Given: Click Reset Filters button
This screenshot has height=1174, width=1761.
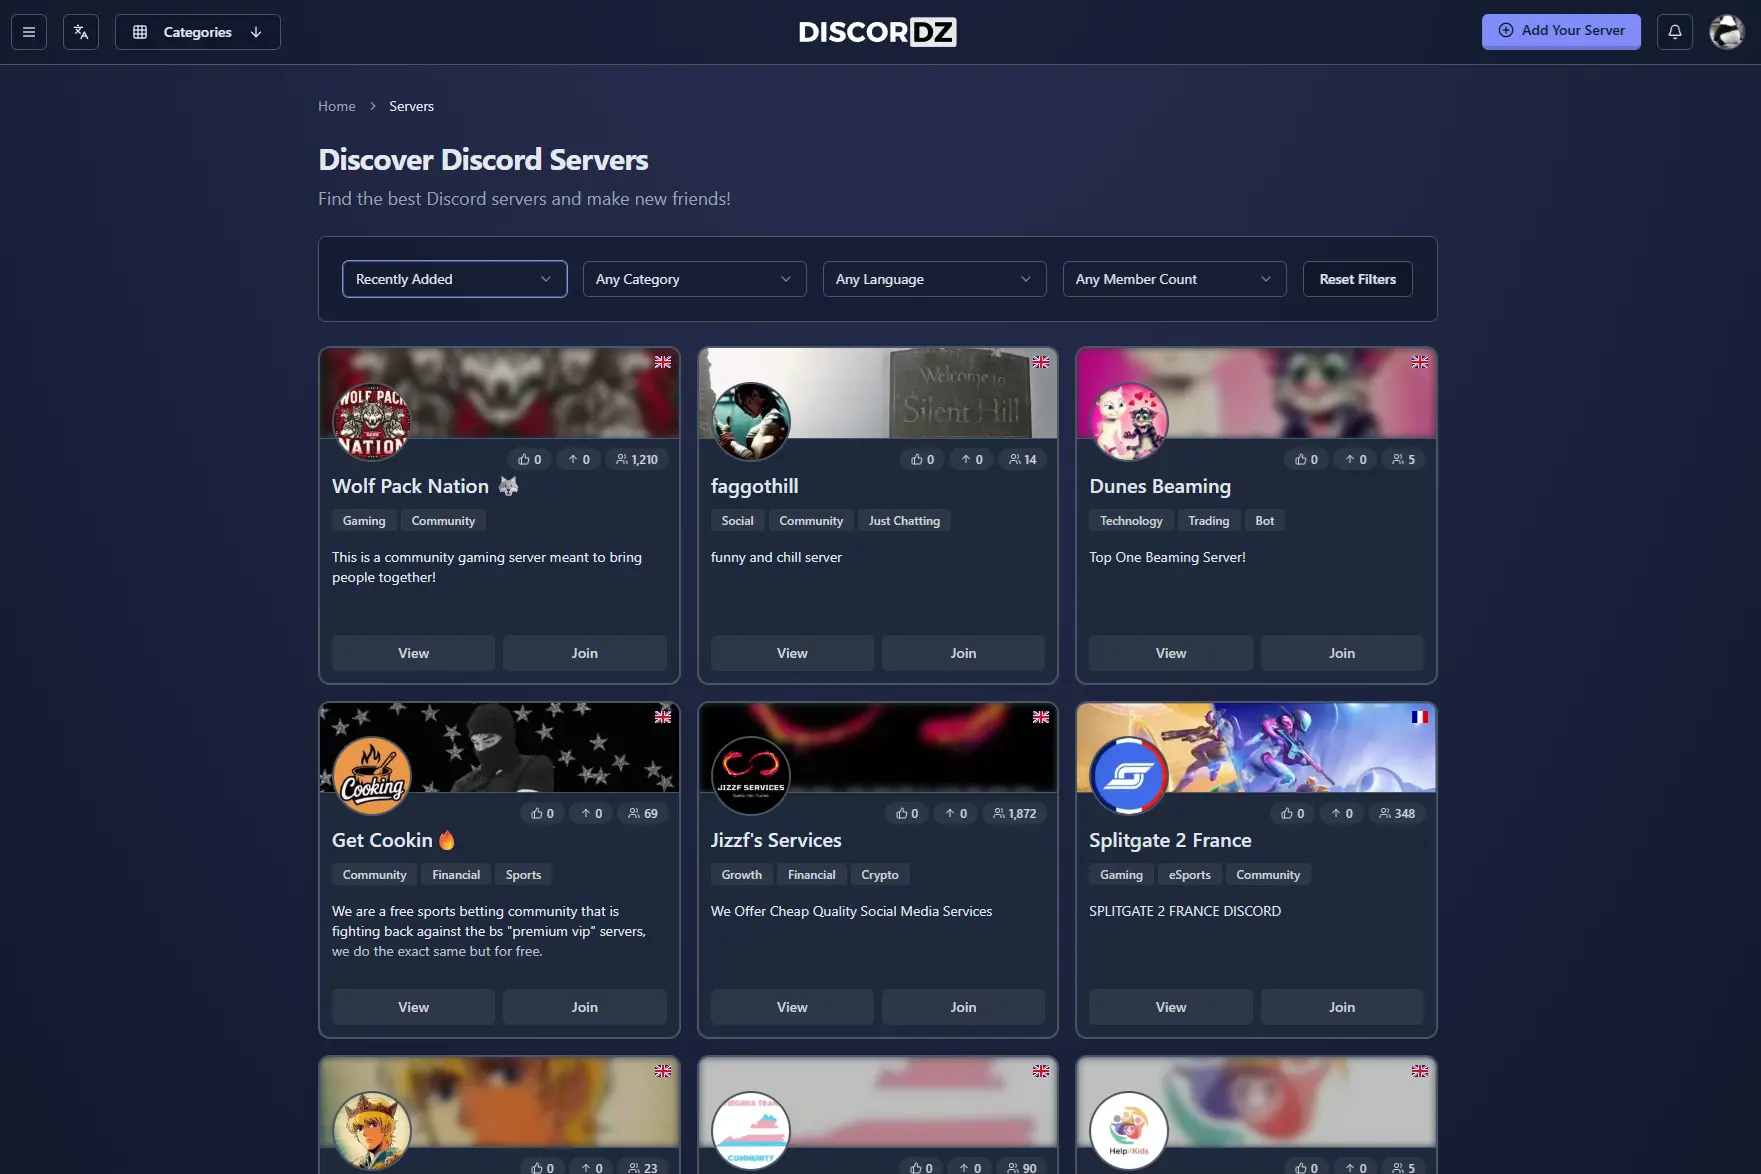Looking at the screenshot, I should click(1358, 279).
